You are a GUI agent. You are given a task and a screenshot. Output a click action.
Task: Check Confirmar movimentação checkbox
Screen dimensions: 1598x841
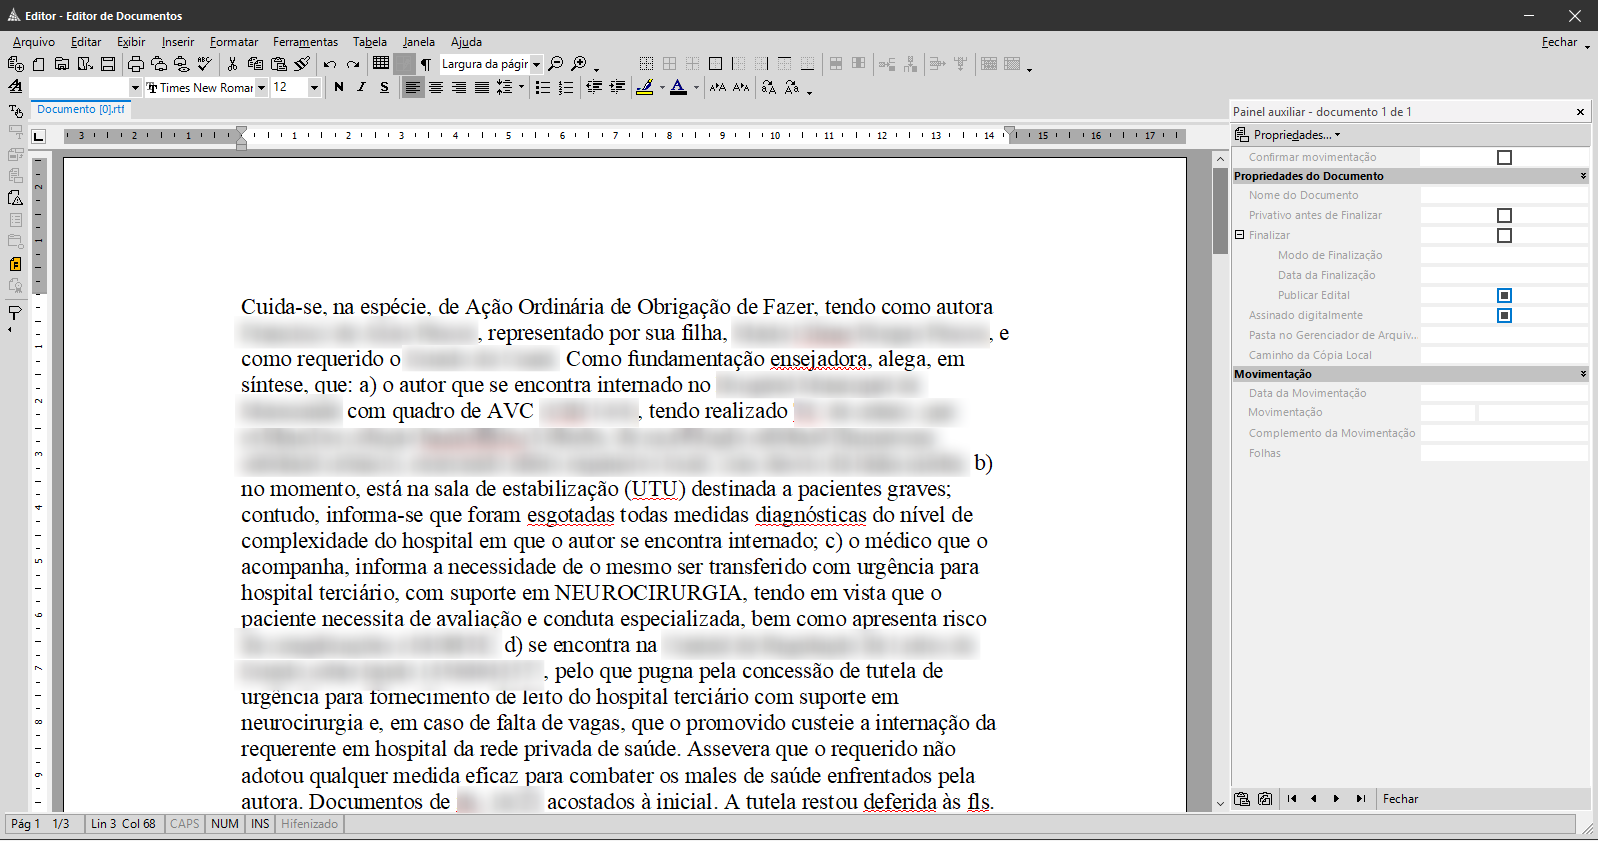pyautogui.click(x=1504, y=157)
